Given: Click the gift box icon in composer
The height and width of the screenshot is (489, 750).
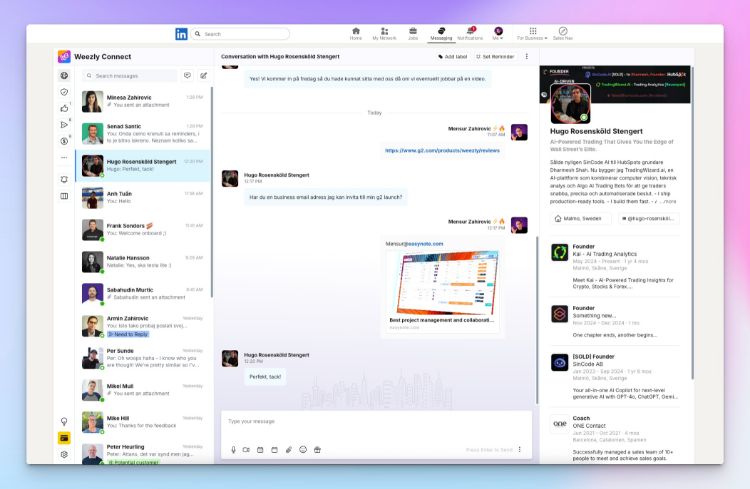Looking at the screenshot, I should (x=317, y=450).
